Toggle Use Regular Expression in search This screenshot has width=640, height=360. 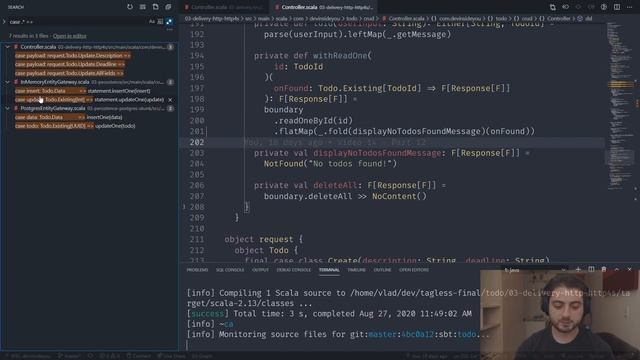click(169, 22)
